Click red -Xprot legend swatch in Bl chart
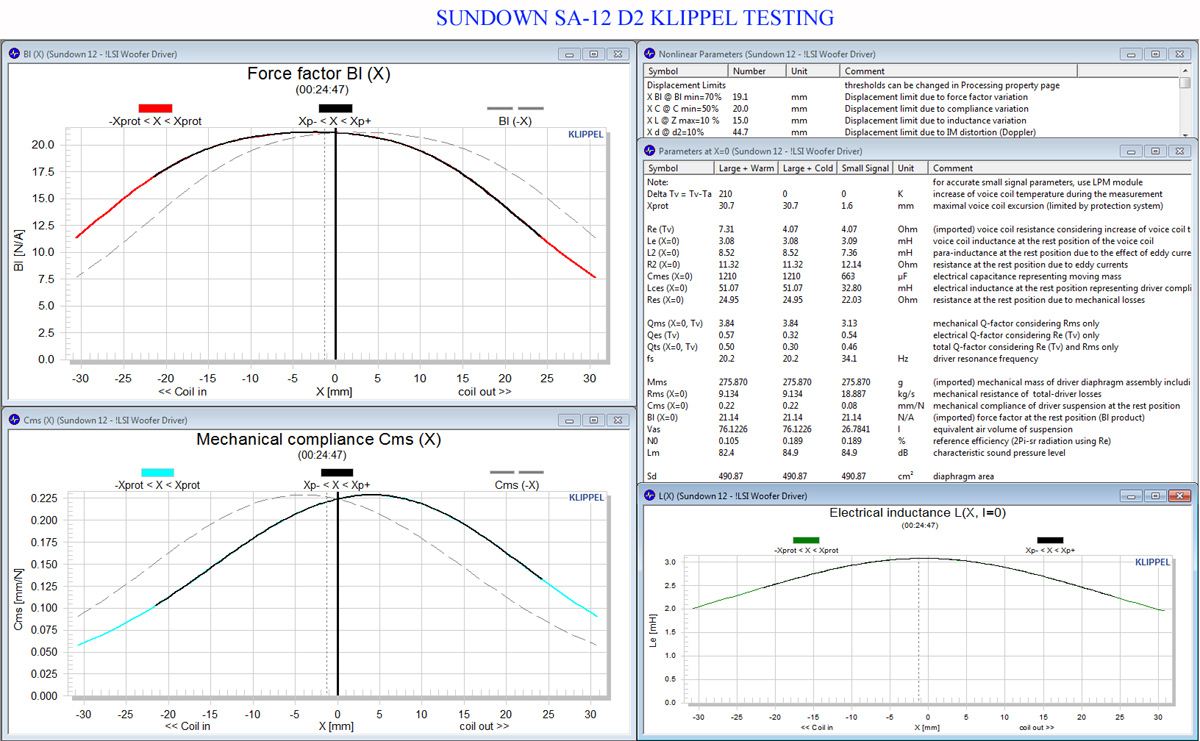 (x=156, y=108)
